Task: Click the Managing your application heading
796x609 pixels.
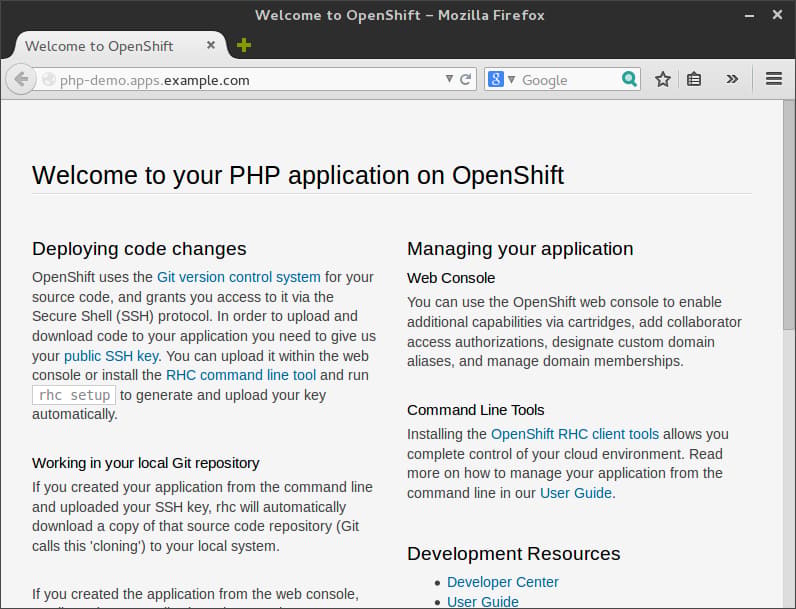Action: point(520,249)
